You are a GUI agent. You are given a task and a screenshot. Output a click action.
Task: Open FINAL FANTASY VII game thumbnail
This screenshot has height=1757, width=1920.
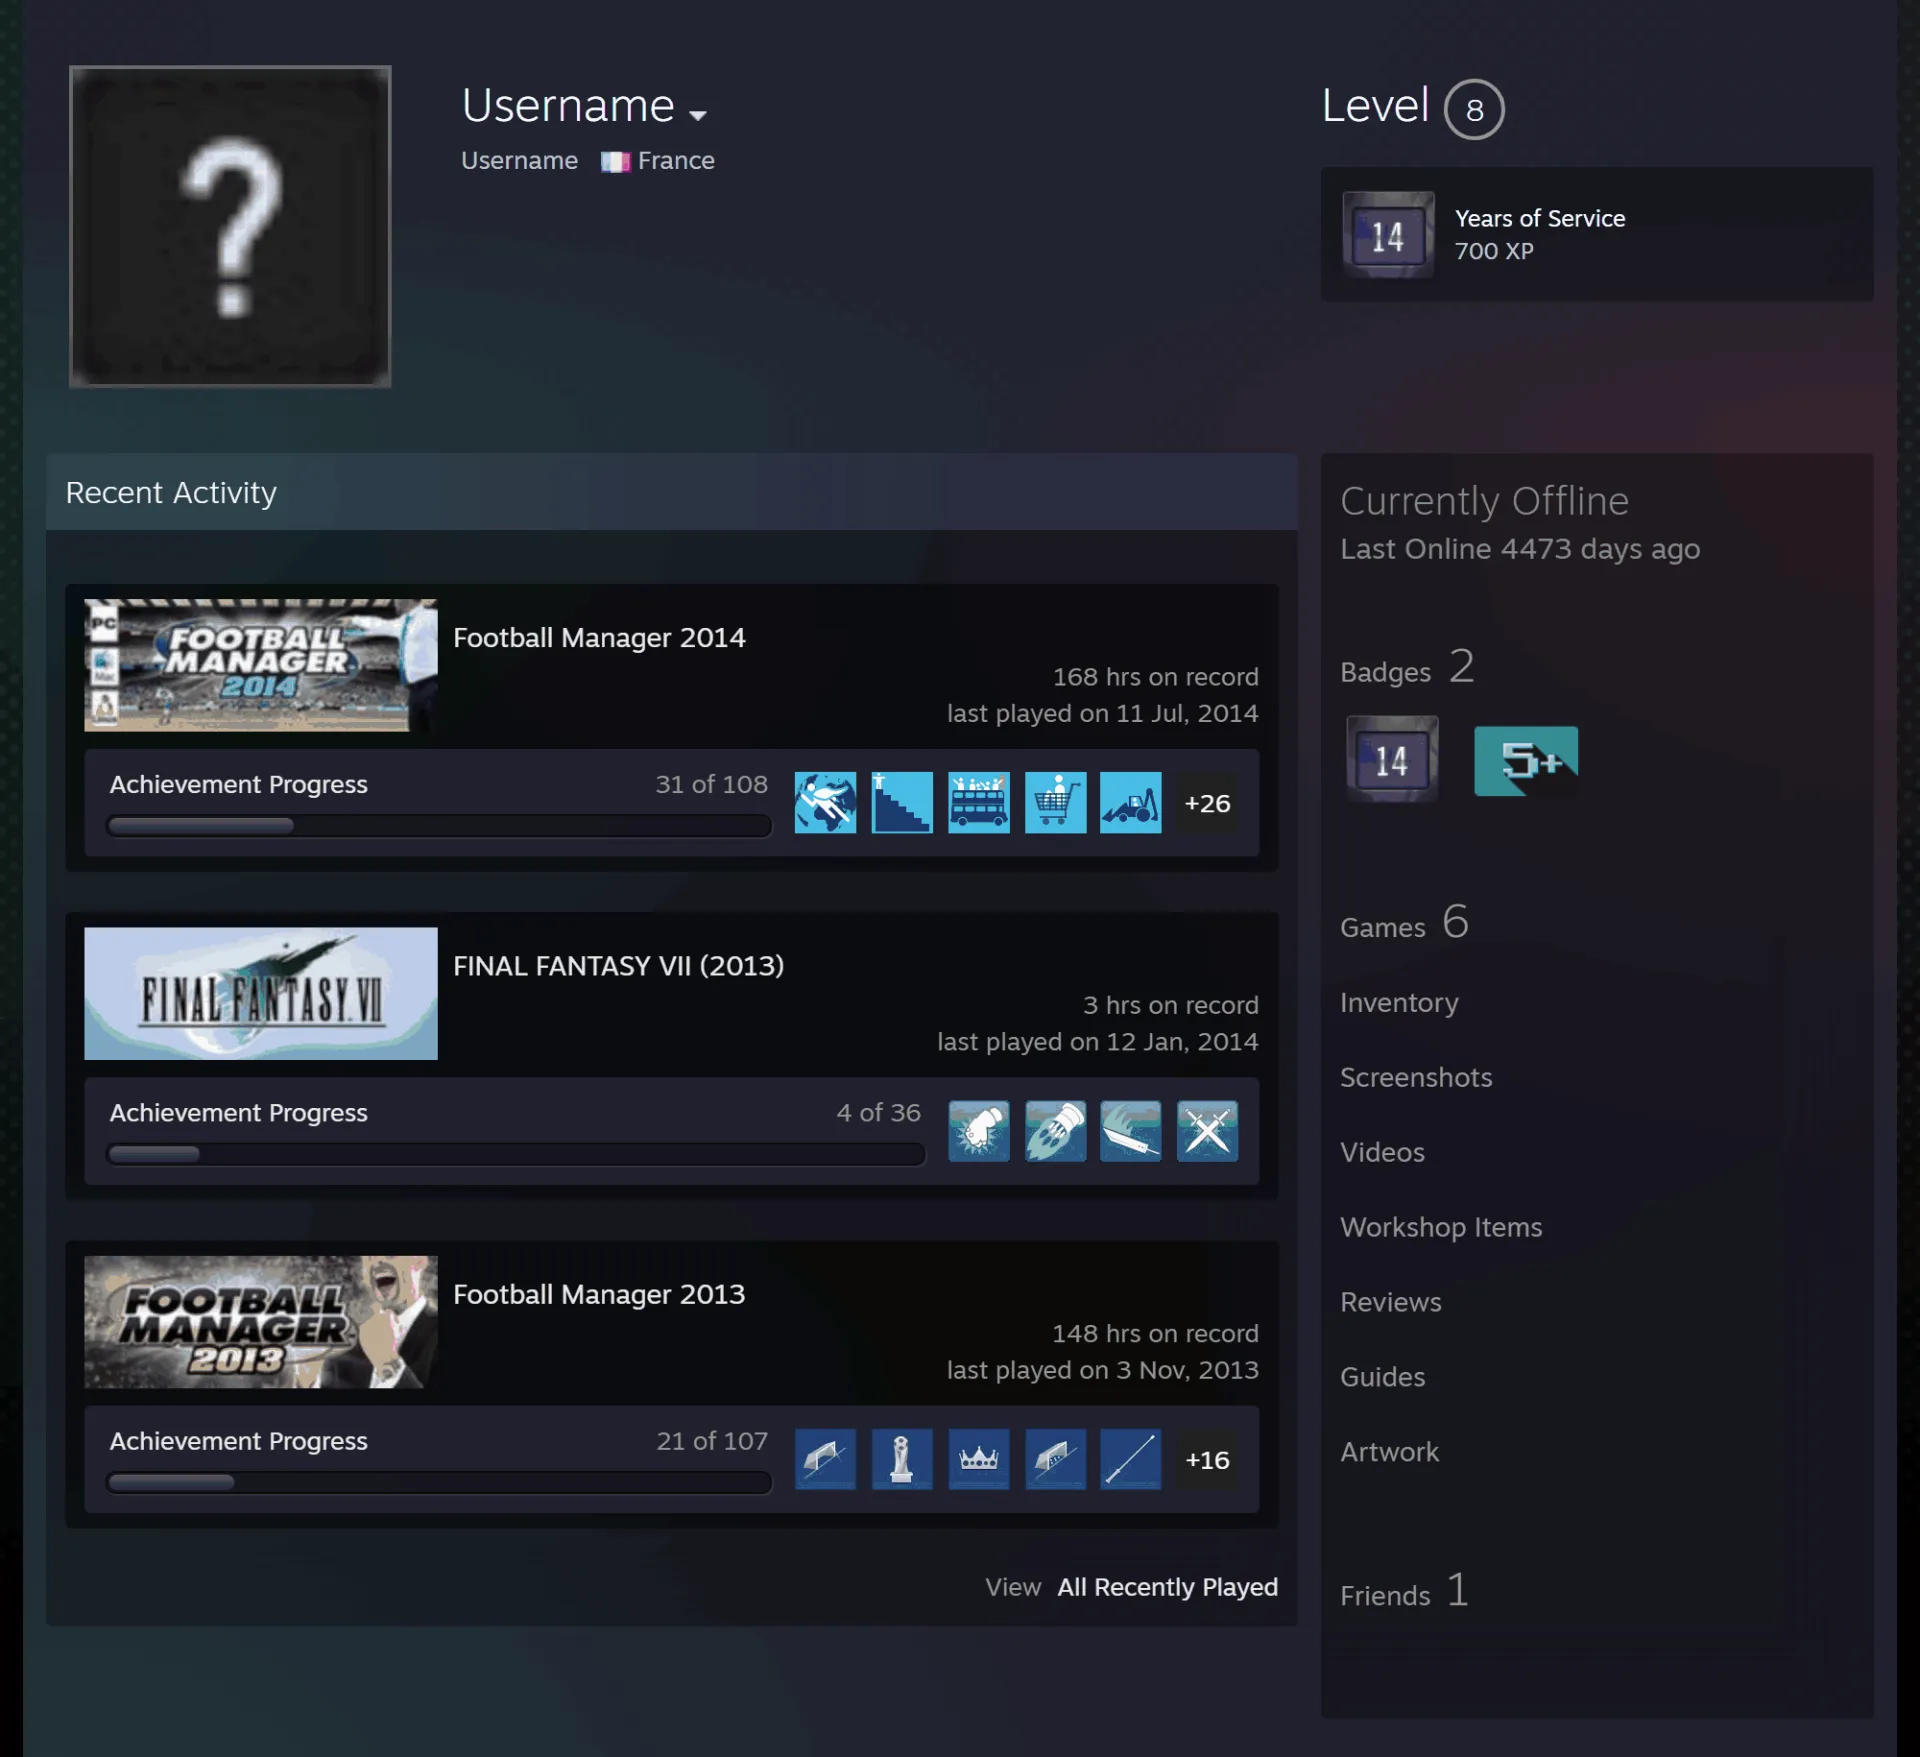click(261, 993)
